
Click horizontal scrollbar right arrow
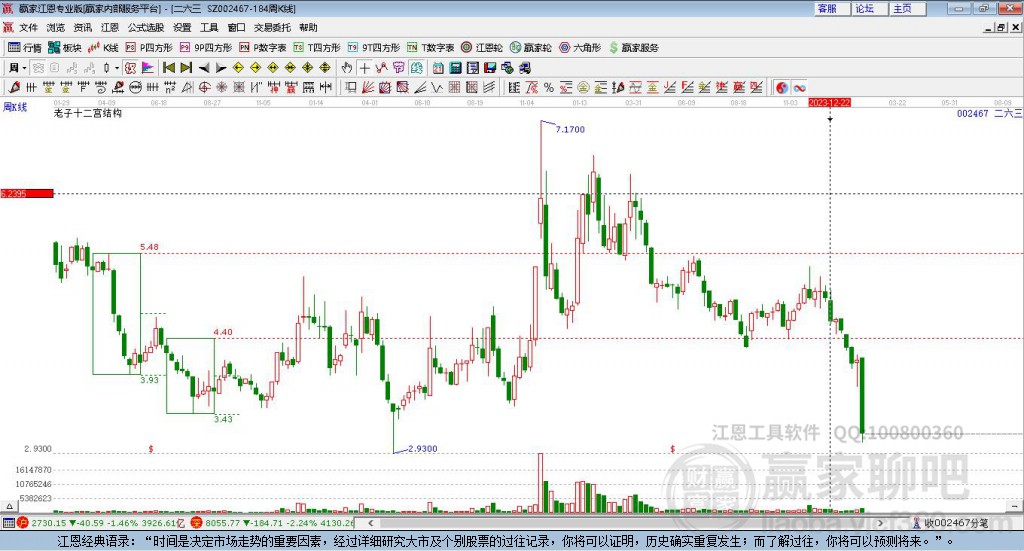pos(880,523)
